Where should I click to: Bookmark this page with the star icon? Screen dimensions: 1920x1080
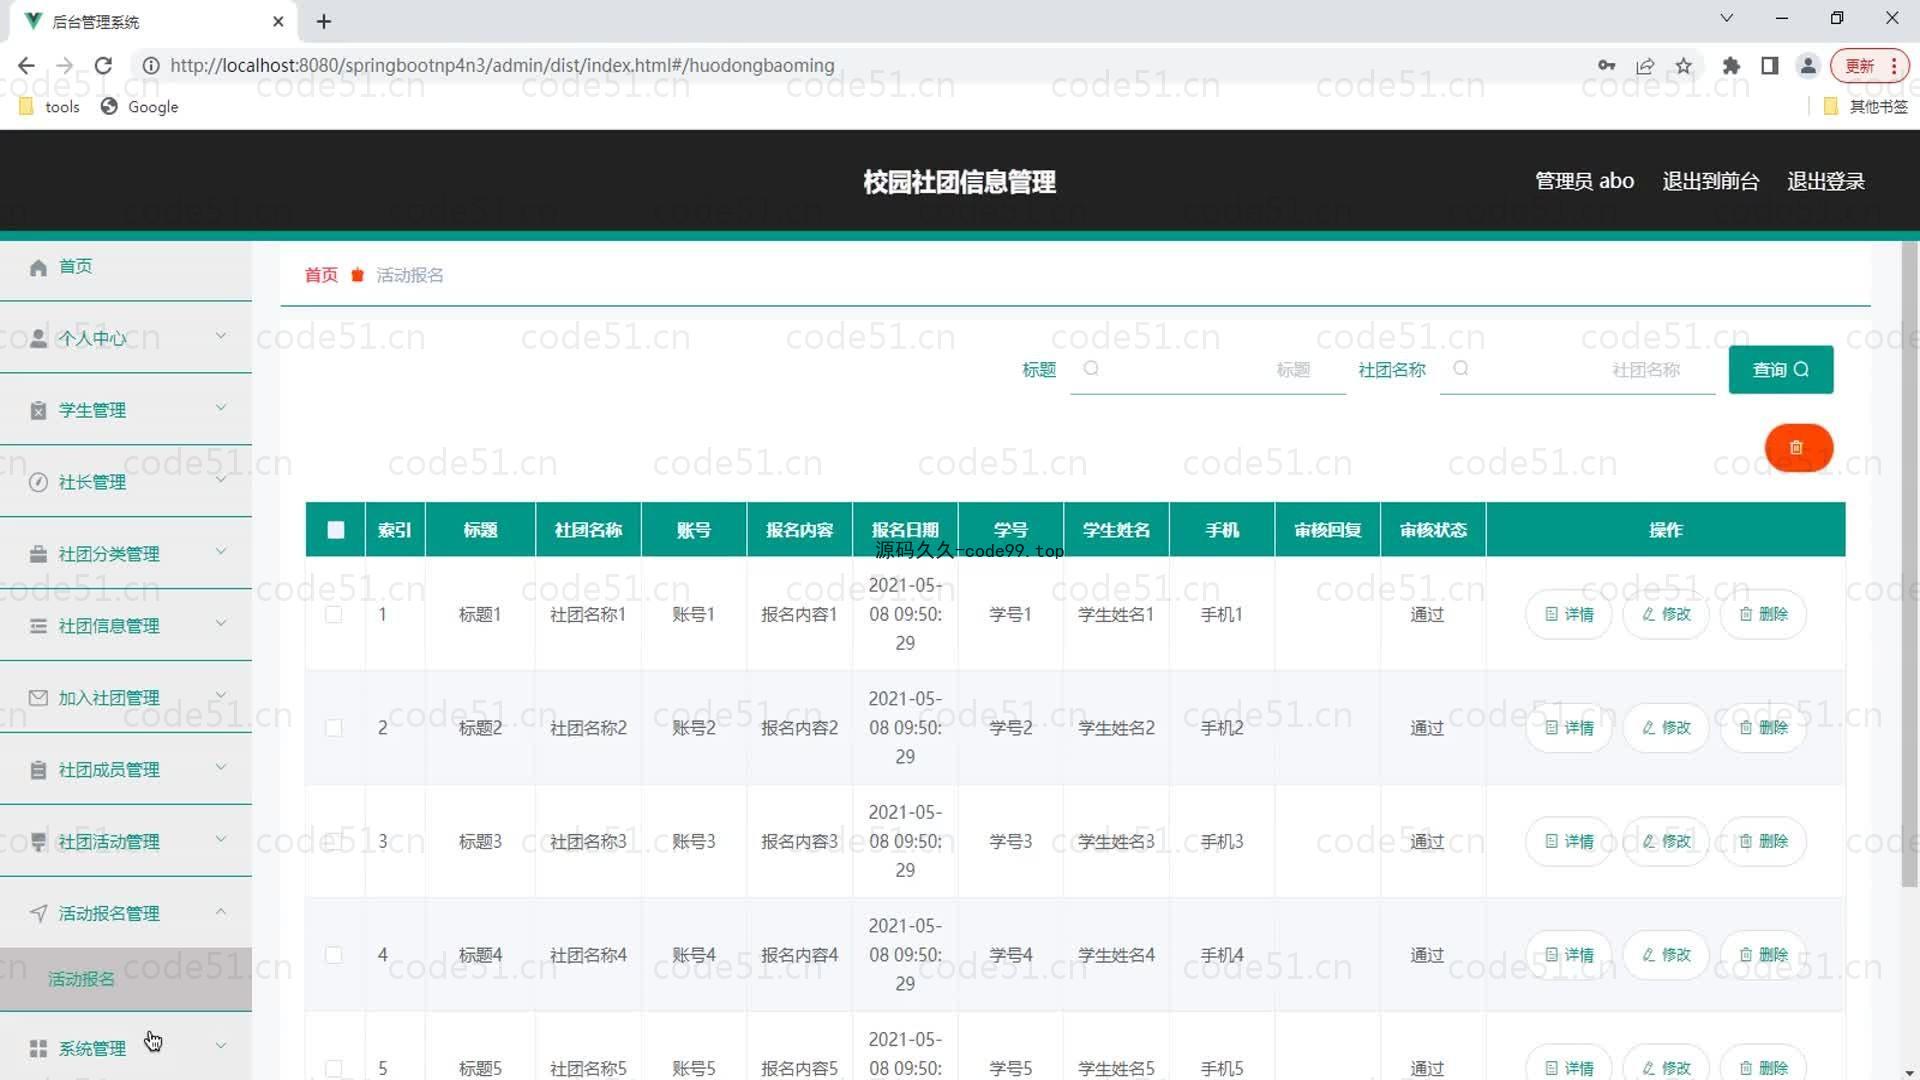click(1684, 65)
